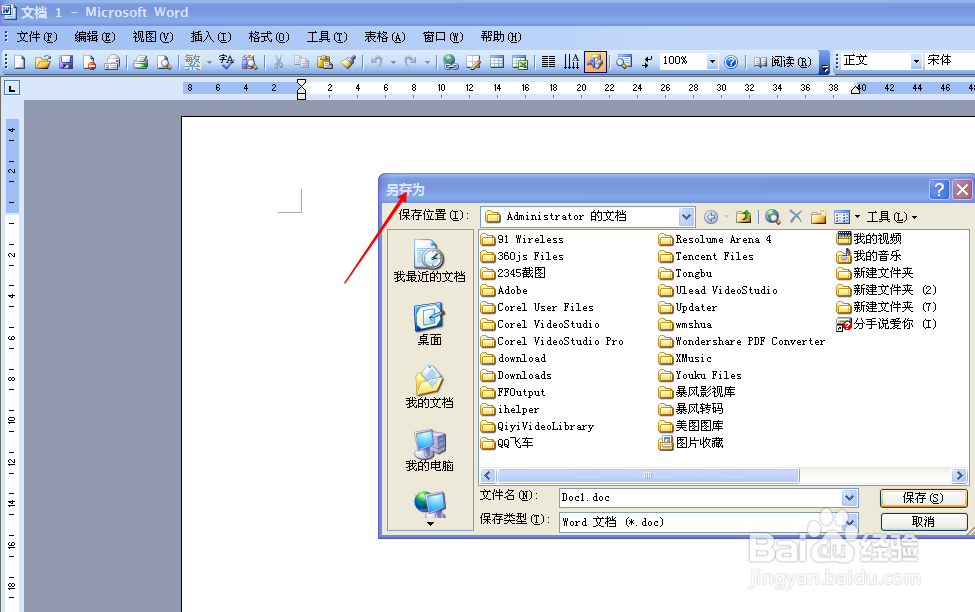Show more places via bottom arrow
This screenshot has width=975, height=612.
click(430, 524)
